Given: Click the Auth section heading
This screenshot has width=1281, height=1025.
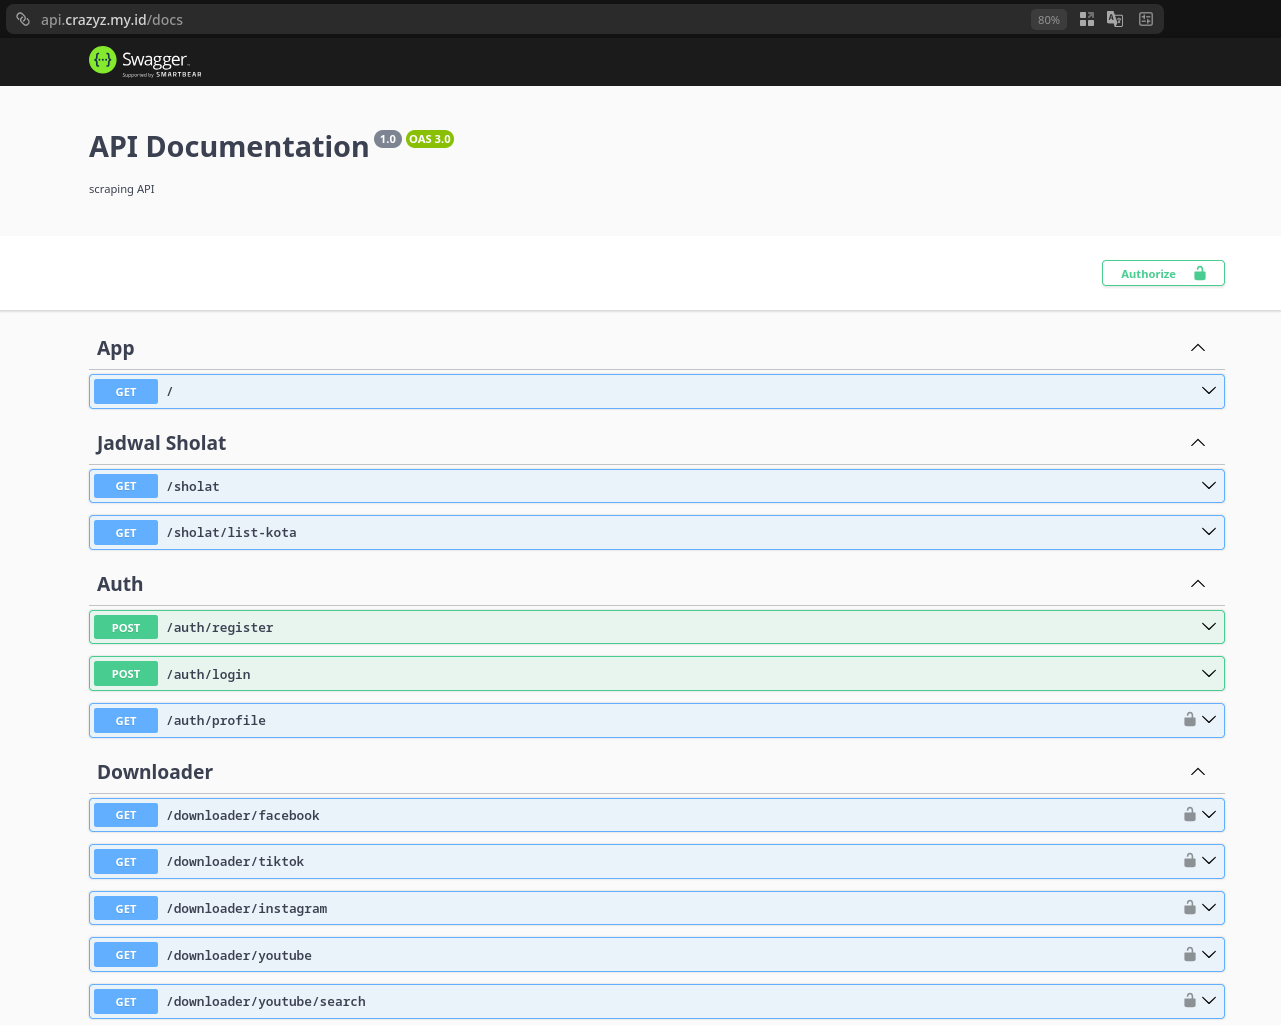Looking at the screenshot, I should click(120, 584).
